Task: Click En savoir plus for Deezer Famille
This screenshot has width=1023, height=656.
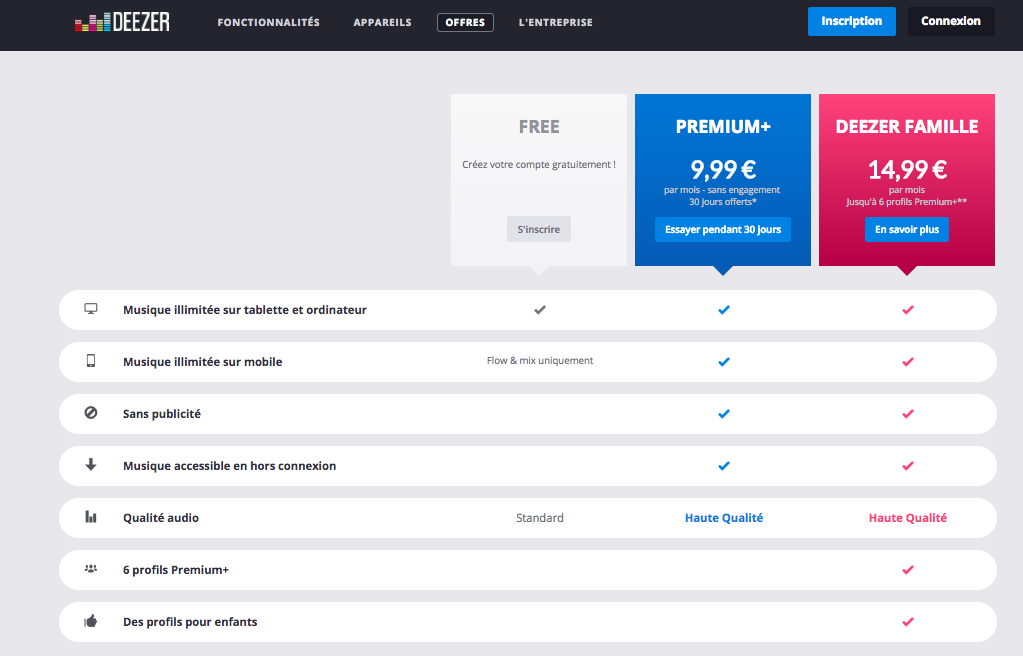Action: click(x=906, y=229)
